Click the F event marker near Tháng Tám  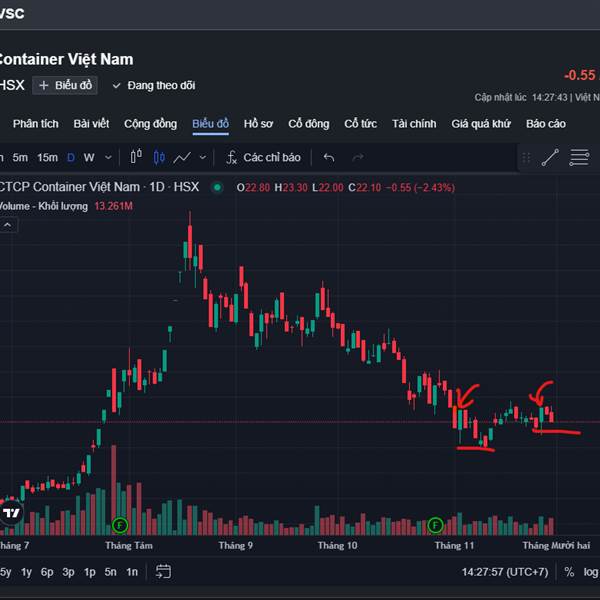(x=120, y=525)
